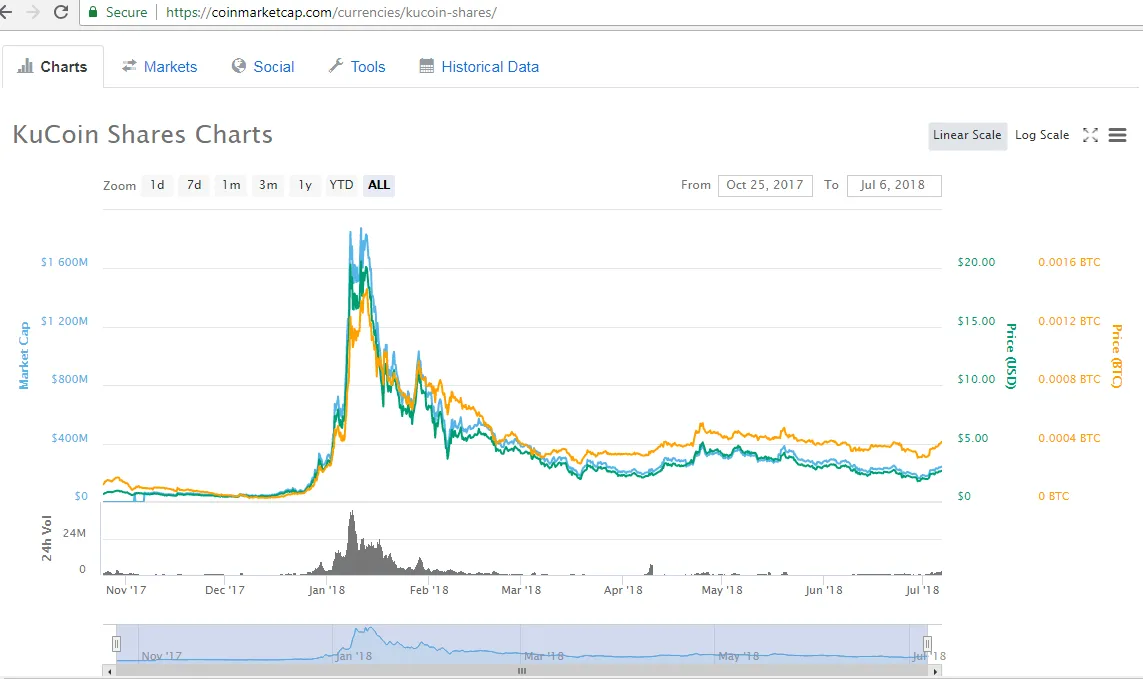Toggle fullscreen chart icon
1143x679 pixels.
point(1090,135)
